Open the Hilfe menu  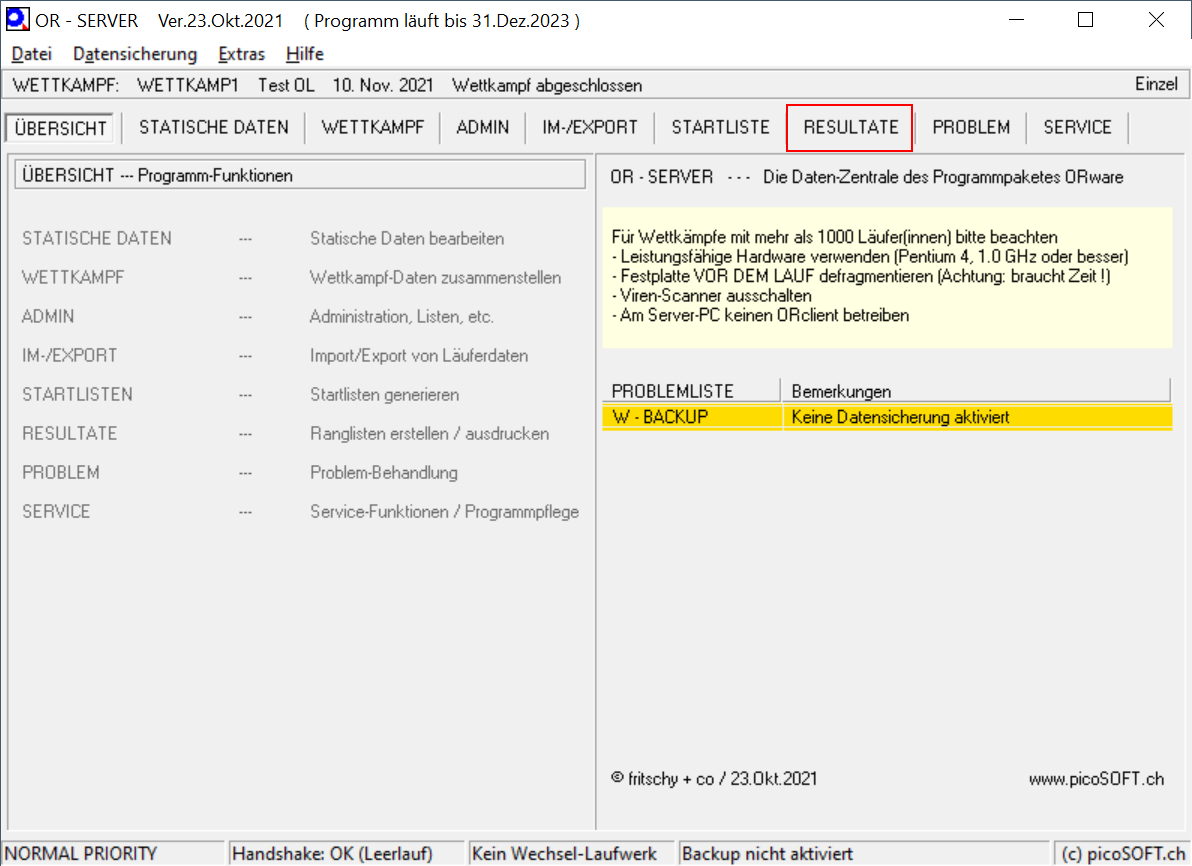click(305, 54)
